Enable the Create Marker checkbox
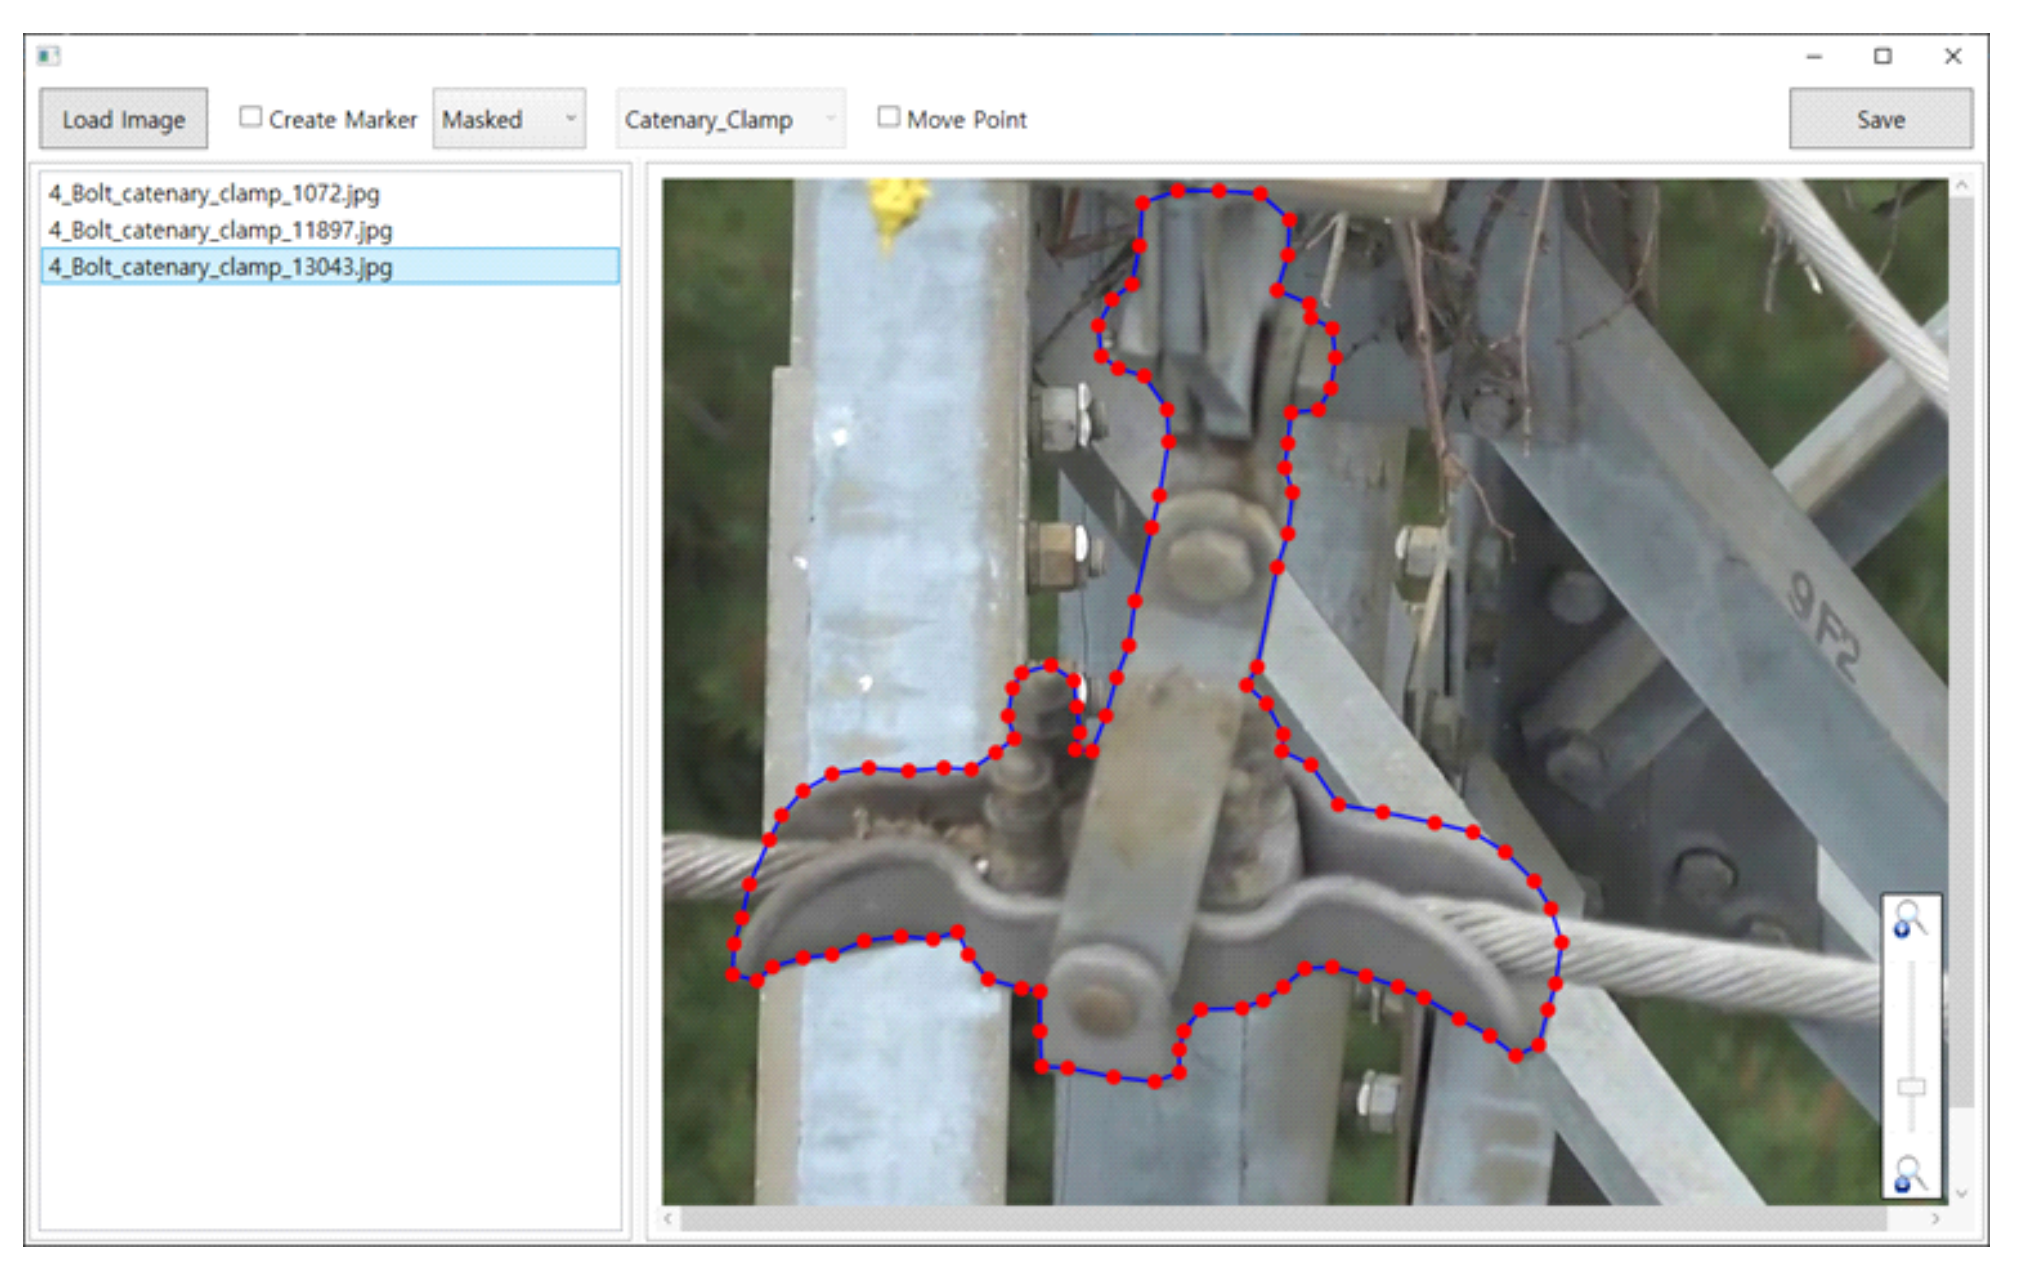The width and height of the screenshot is (2032, 1265). click(251, 118)
